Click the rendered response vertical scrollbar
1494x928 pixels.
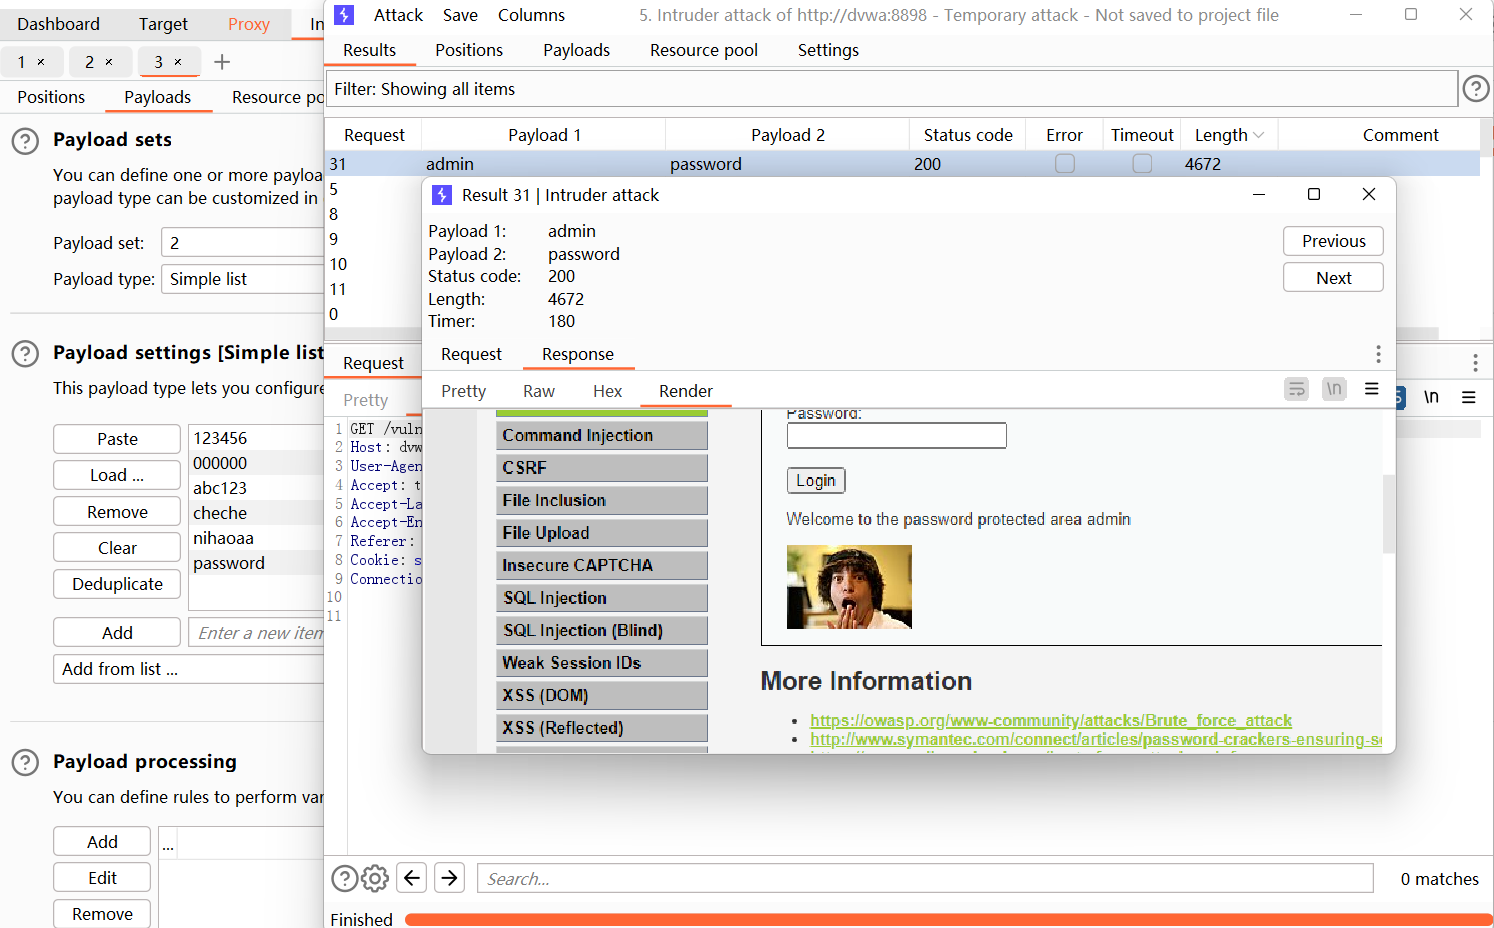(x=1388, y=514)
